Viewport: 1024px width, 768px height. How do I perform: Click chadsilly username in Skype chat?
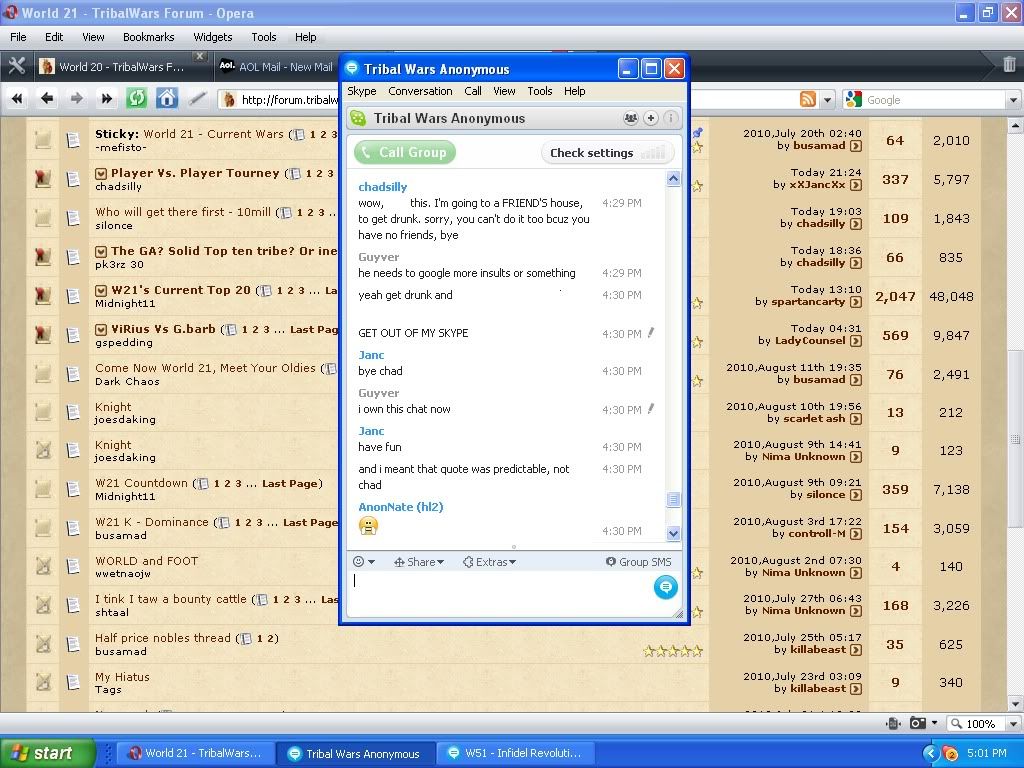point(383,187)
